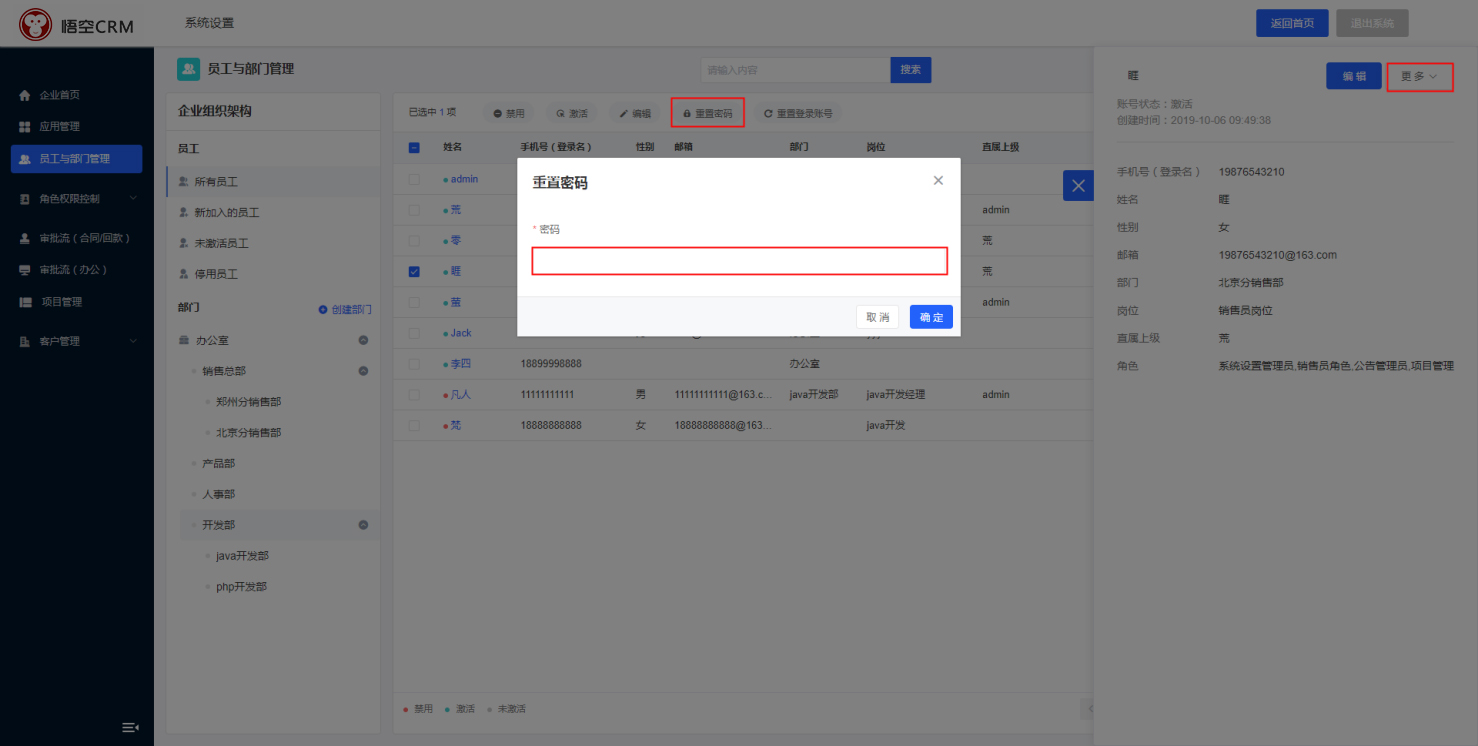The image size is (1478, 746).
Task: Select 北京分销售部 department in tree
Action: click(248, 433)
